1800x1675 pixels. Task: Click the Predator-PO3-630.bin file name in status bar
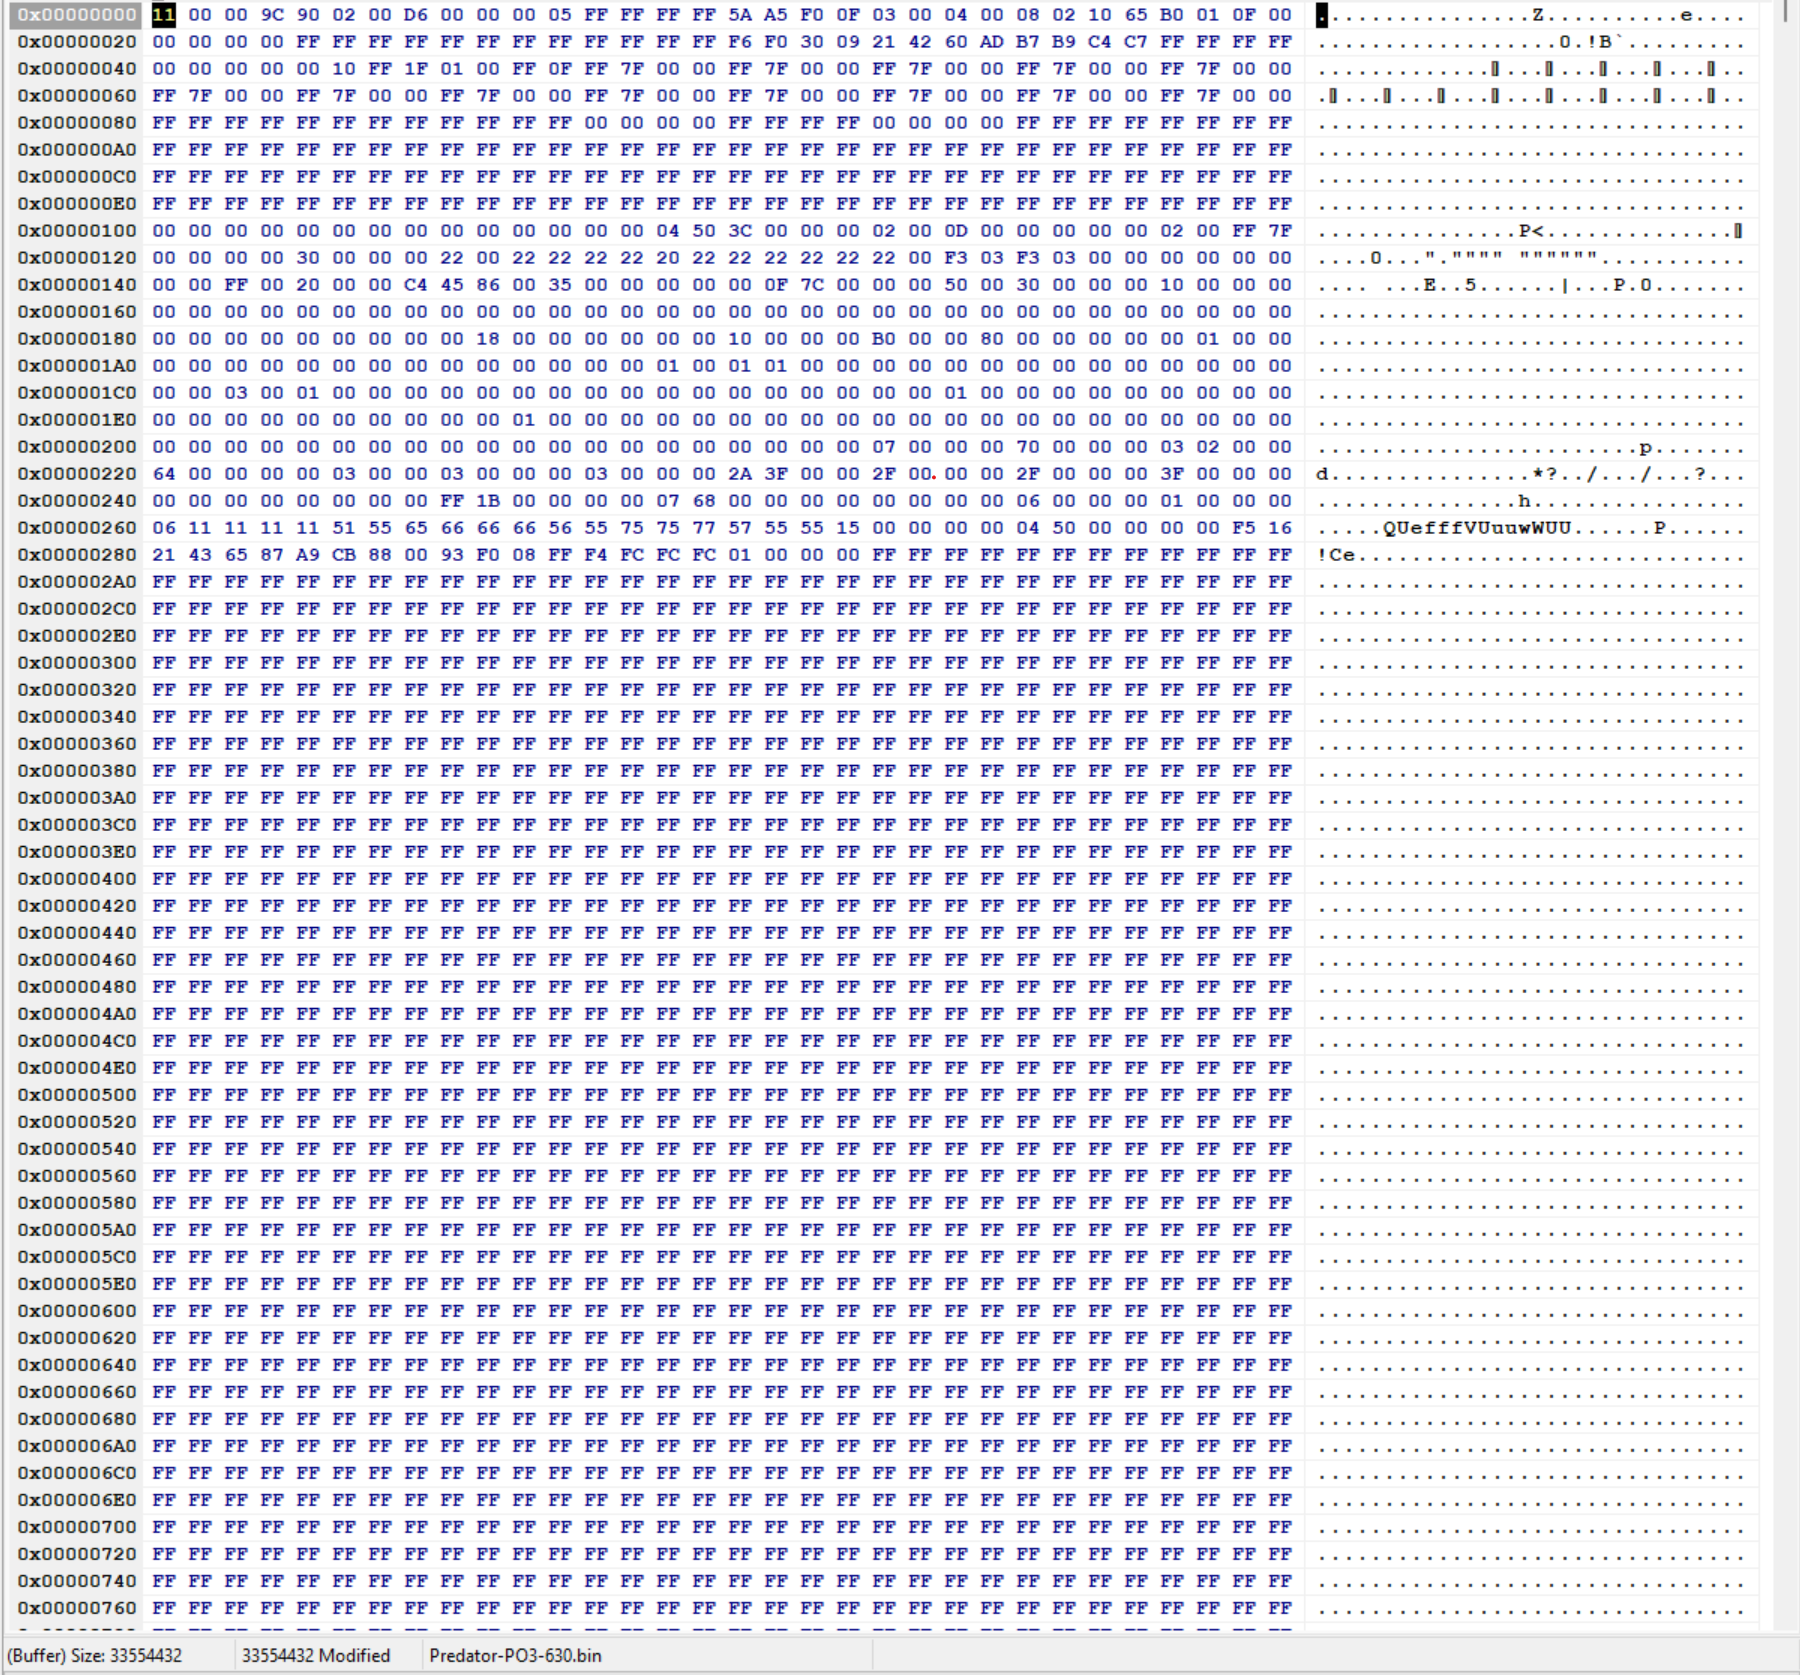[515, 1655]
